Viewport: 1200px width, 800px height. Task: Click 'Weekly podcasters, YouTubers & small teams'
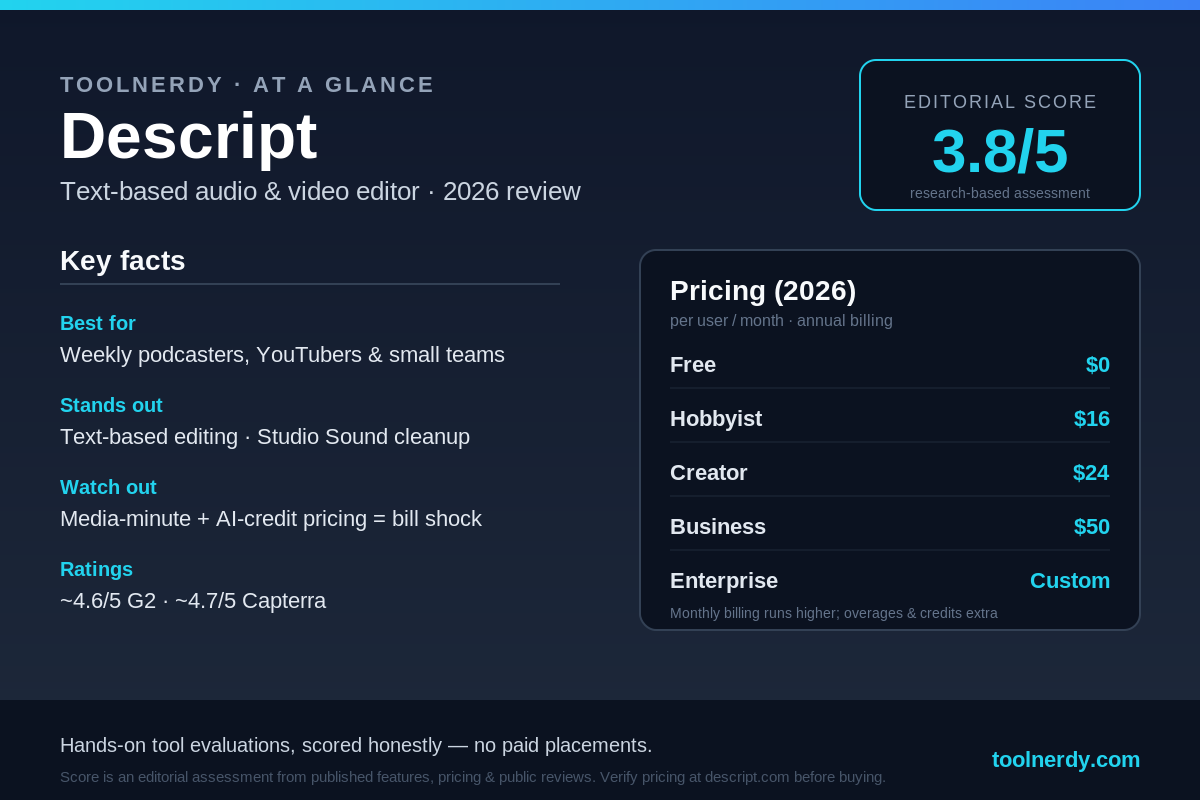tap(282, 355)
